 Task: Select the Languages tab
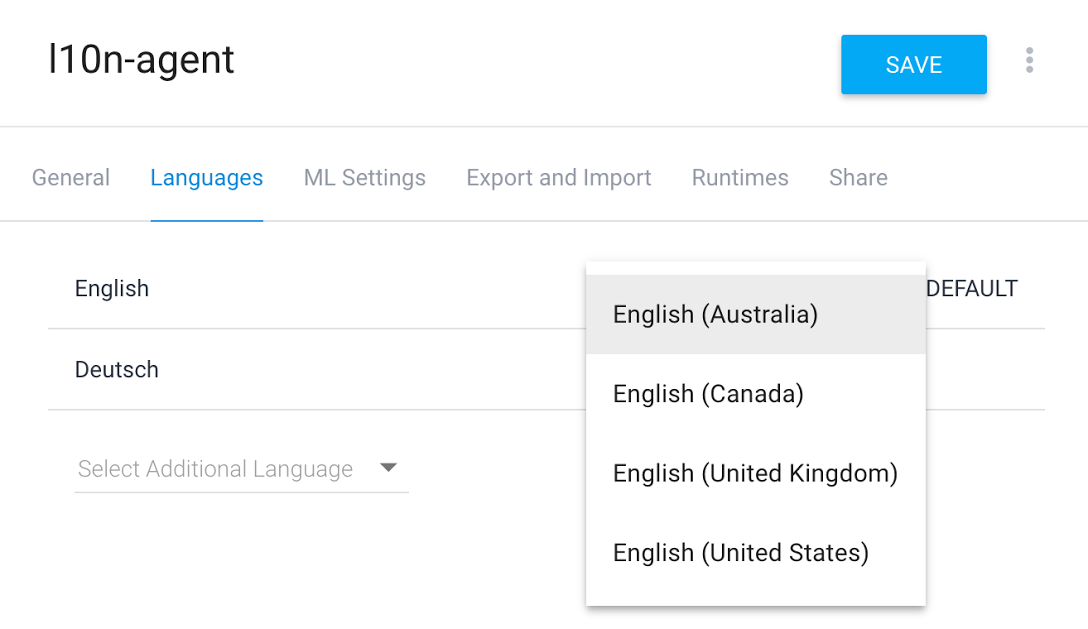coord(206,178)
